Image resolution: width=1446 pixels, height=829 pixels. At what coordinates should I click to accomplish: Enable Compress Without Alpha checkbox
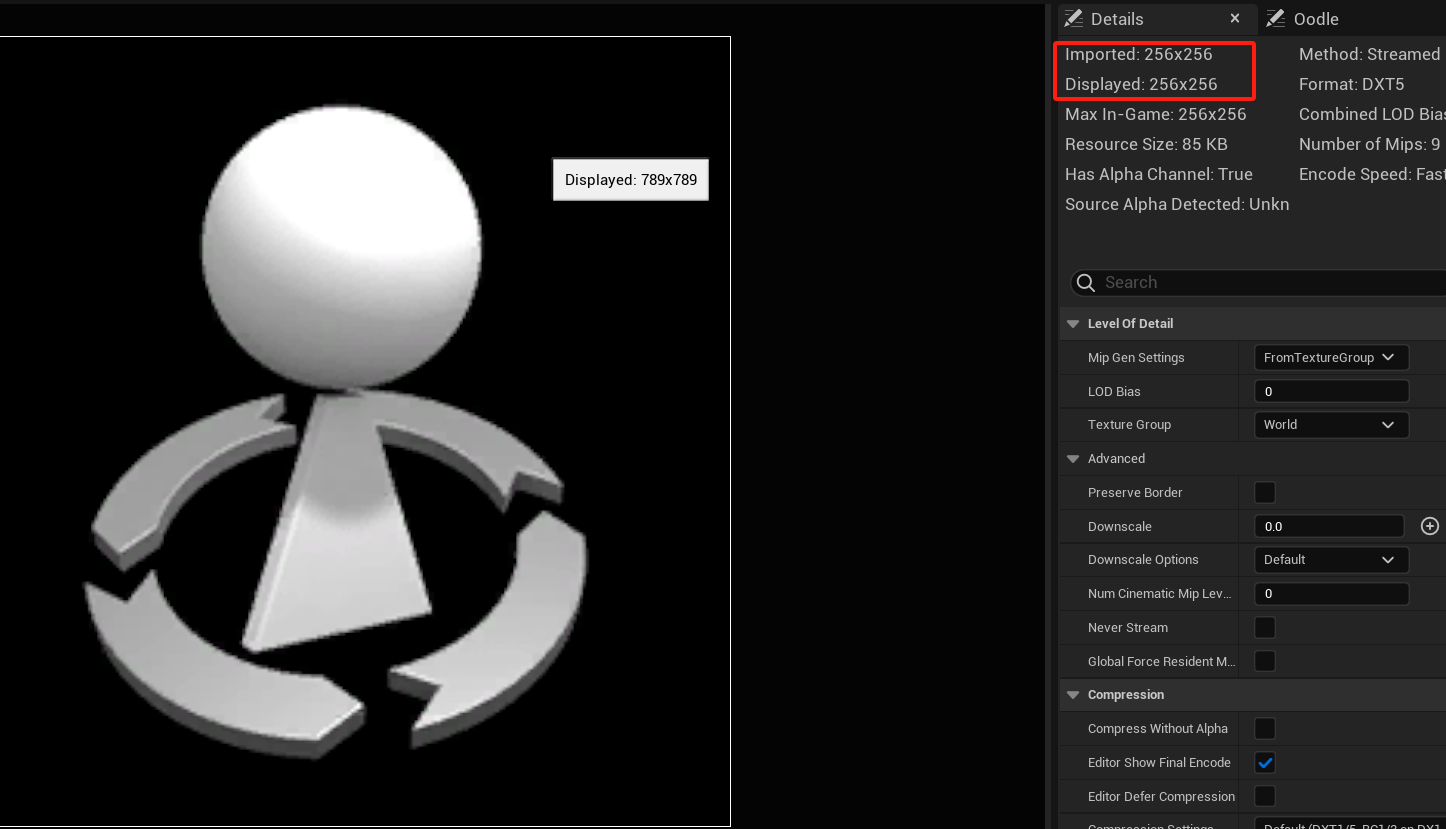click(x=1265, y=728)
